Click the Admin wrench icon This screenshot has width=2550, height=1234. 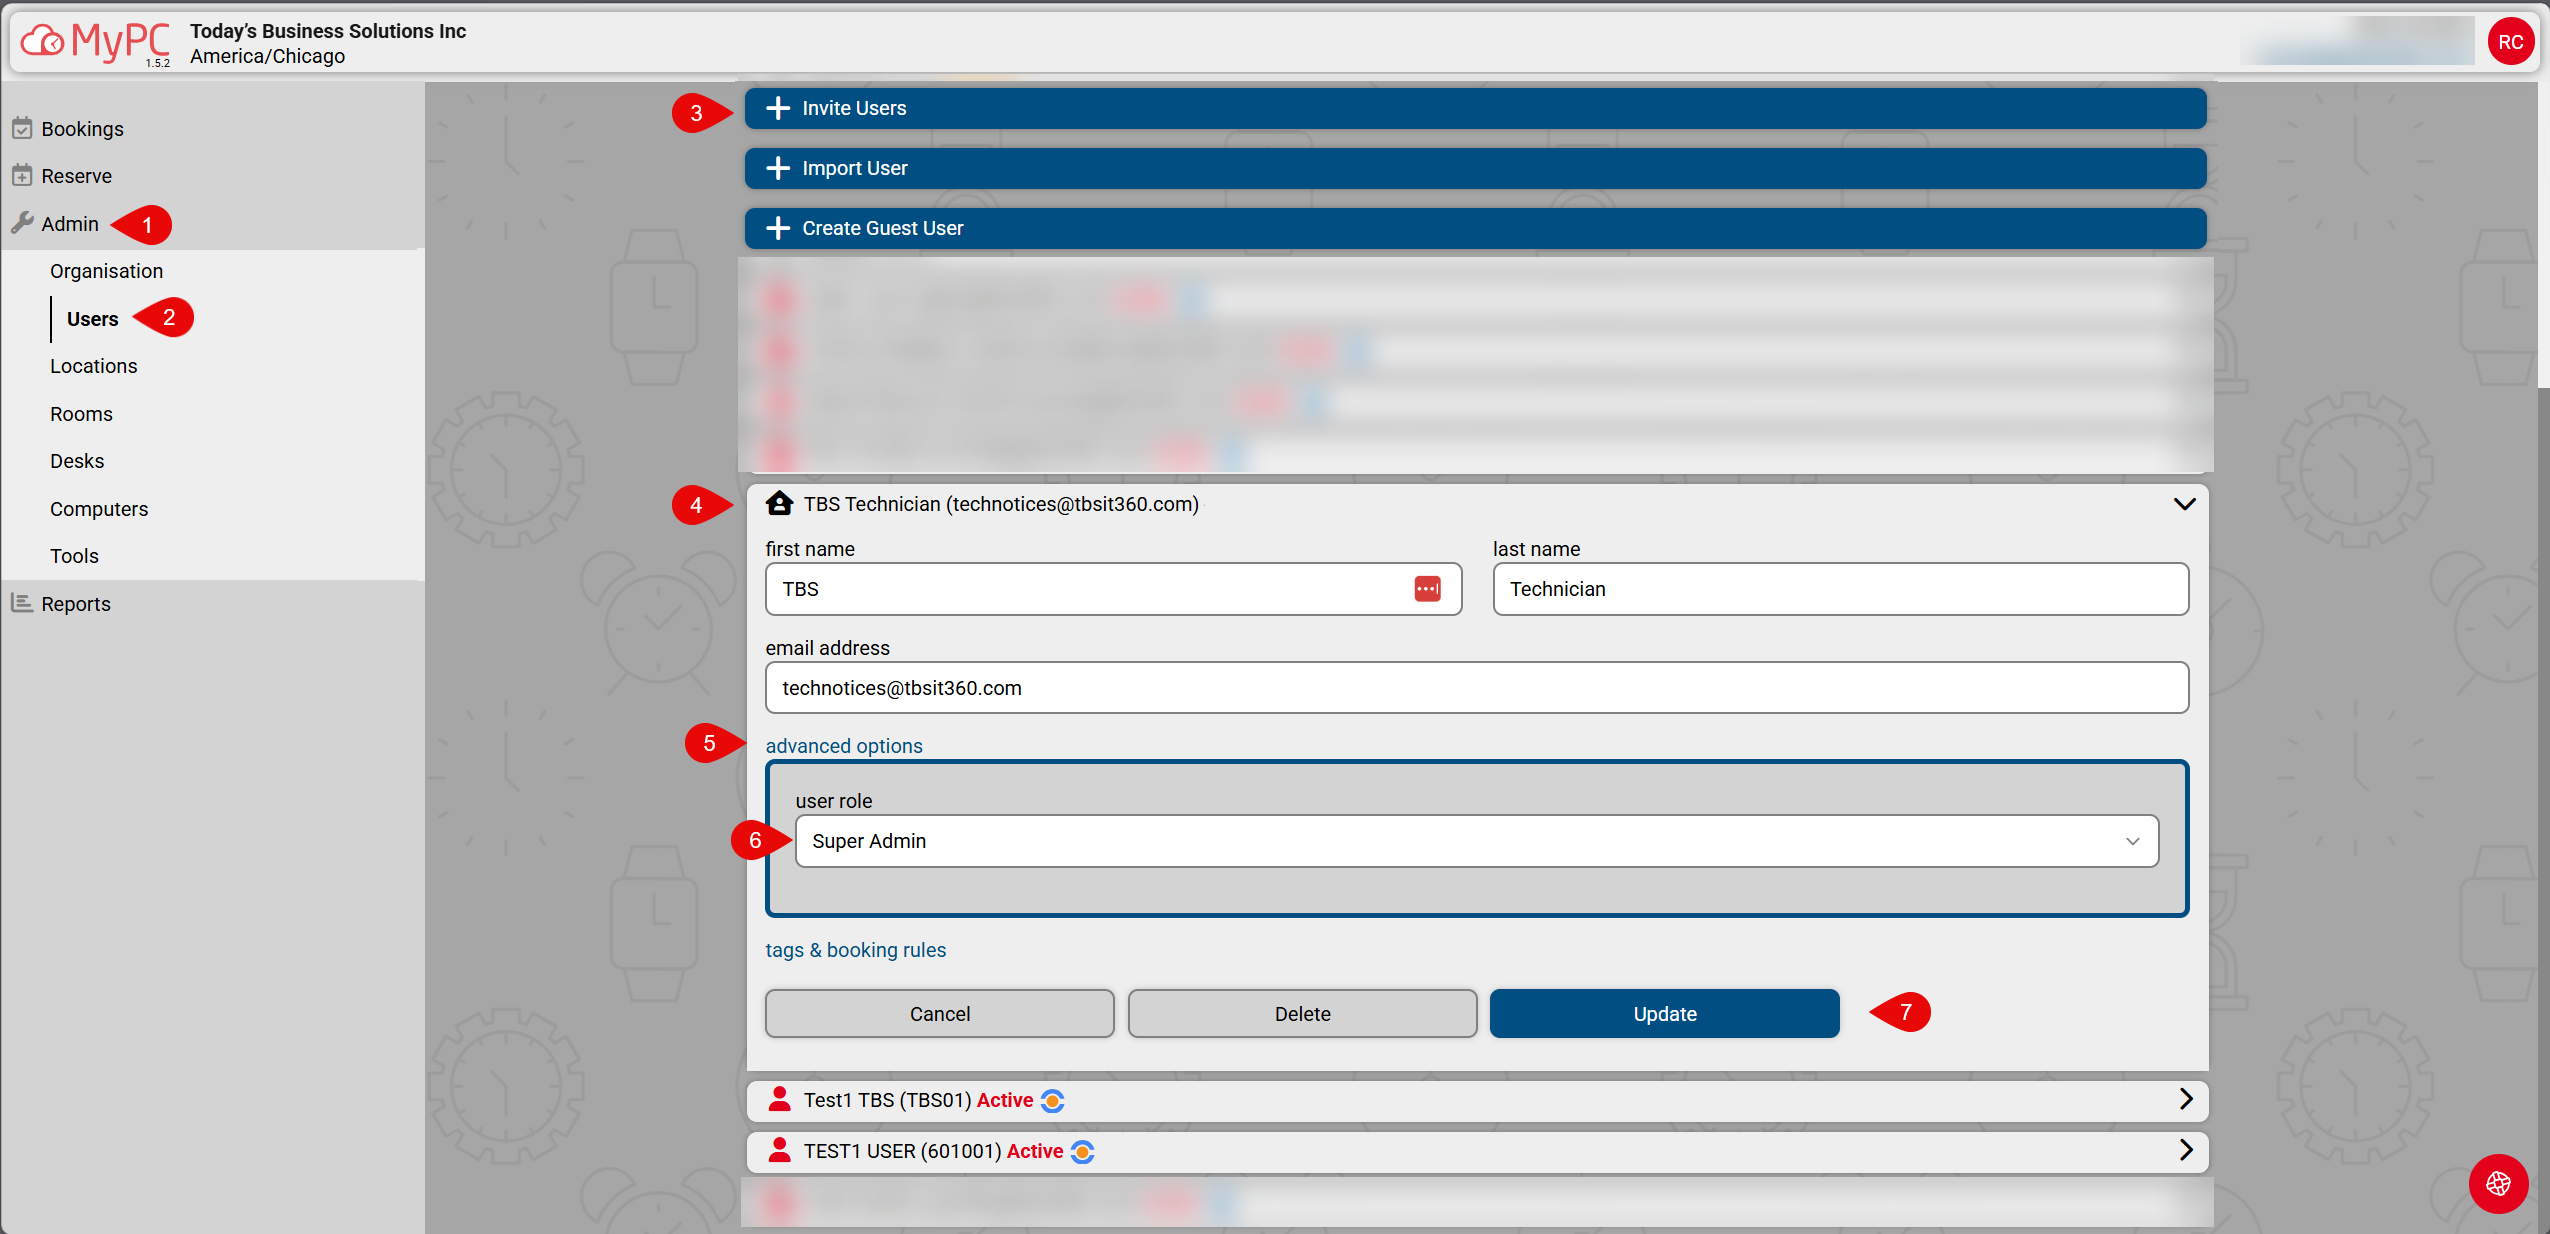22,223
